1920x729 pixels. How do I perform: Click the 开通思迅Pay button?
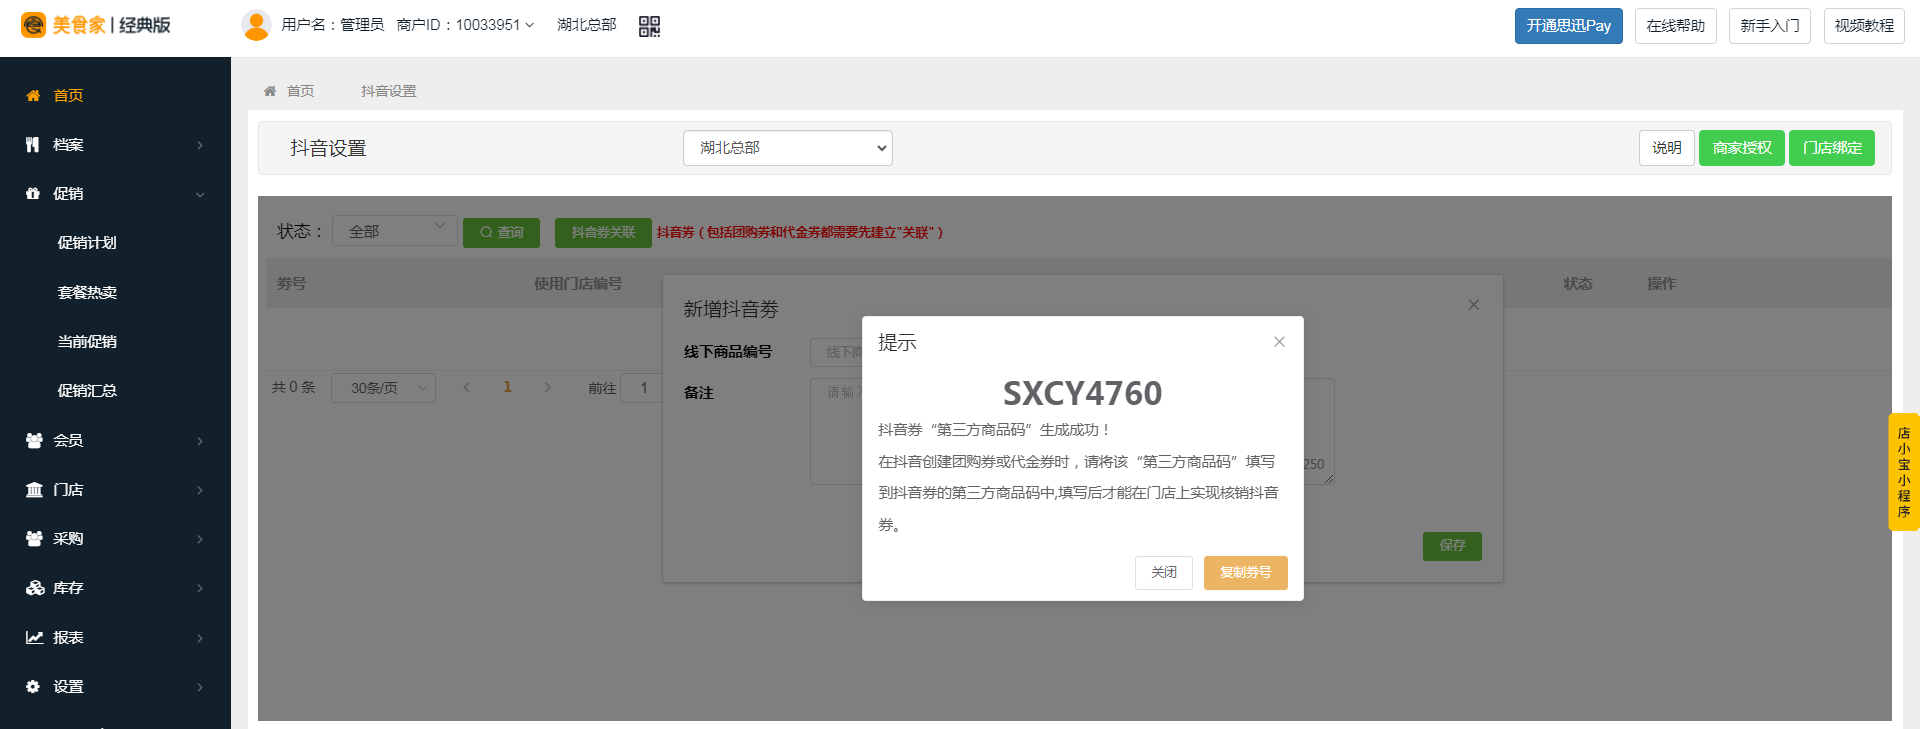click(x=1568, y=26)
